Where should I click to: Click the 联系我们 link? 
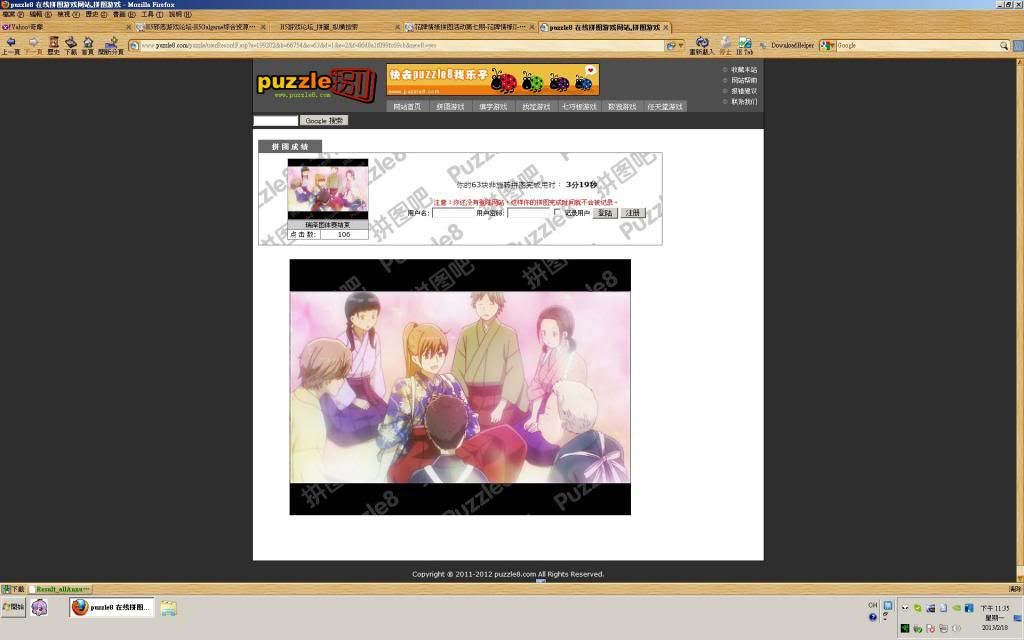[x=744, y=101]
